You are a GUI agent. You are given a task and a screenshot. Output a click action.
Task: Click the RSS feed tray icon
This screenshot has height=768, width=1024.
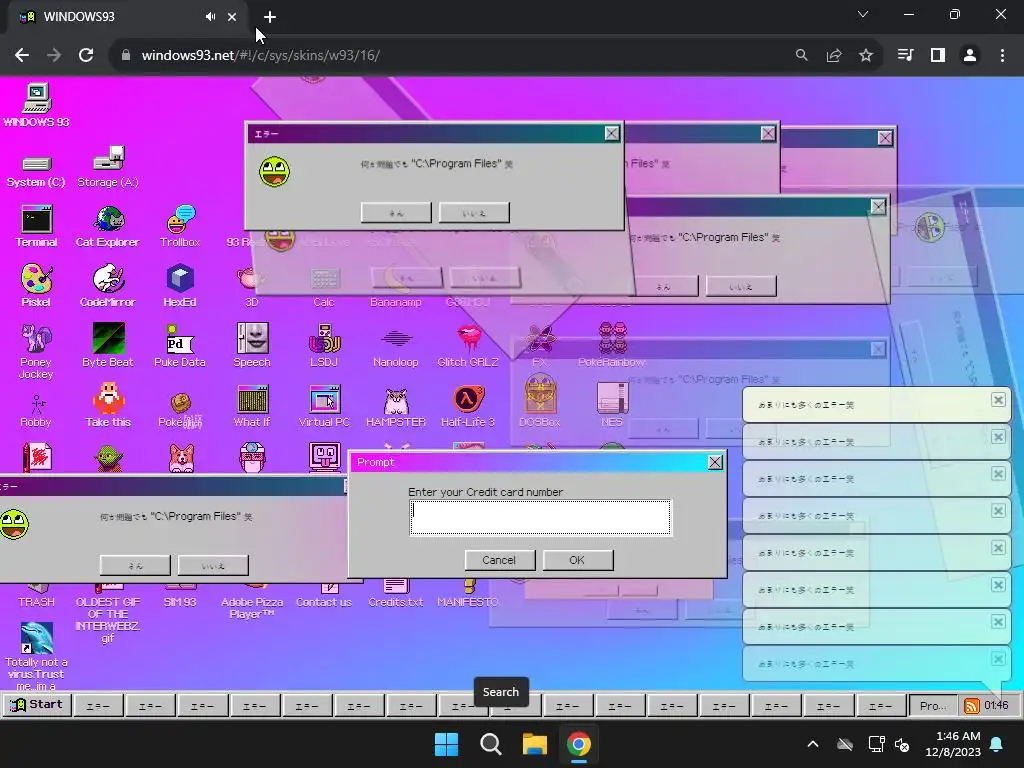click(972, 705)
